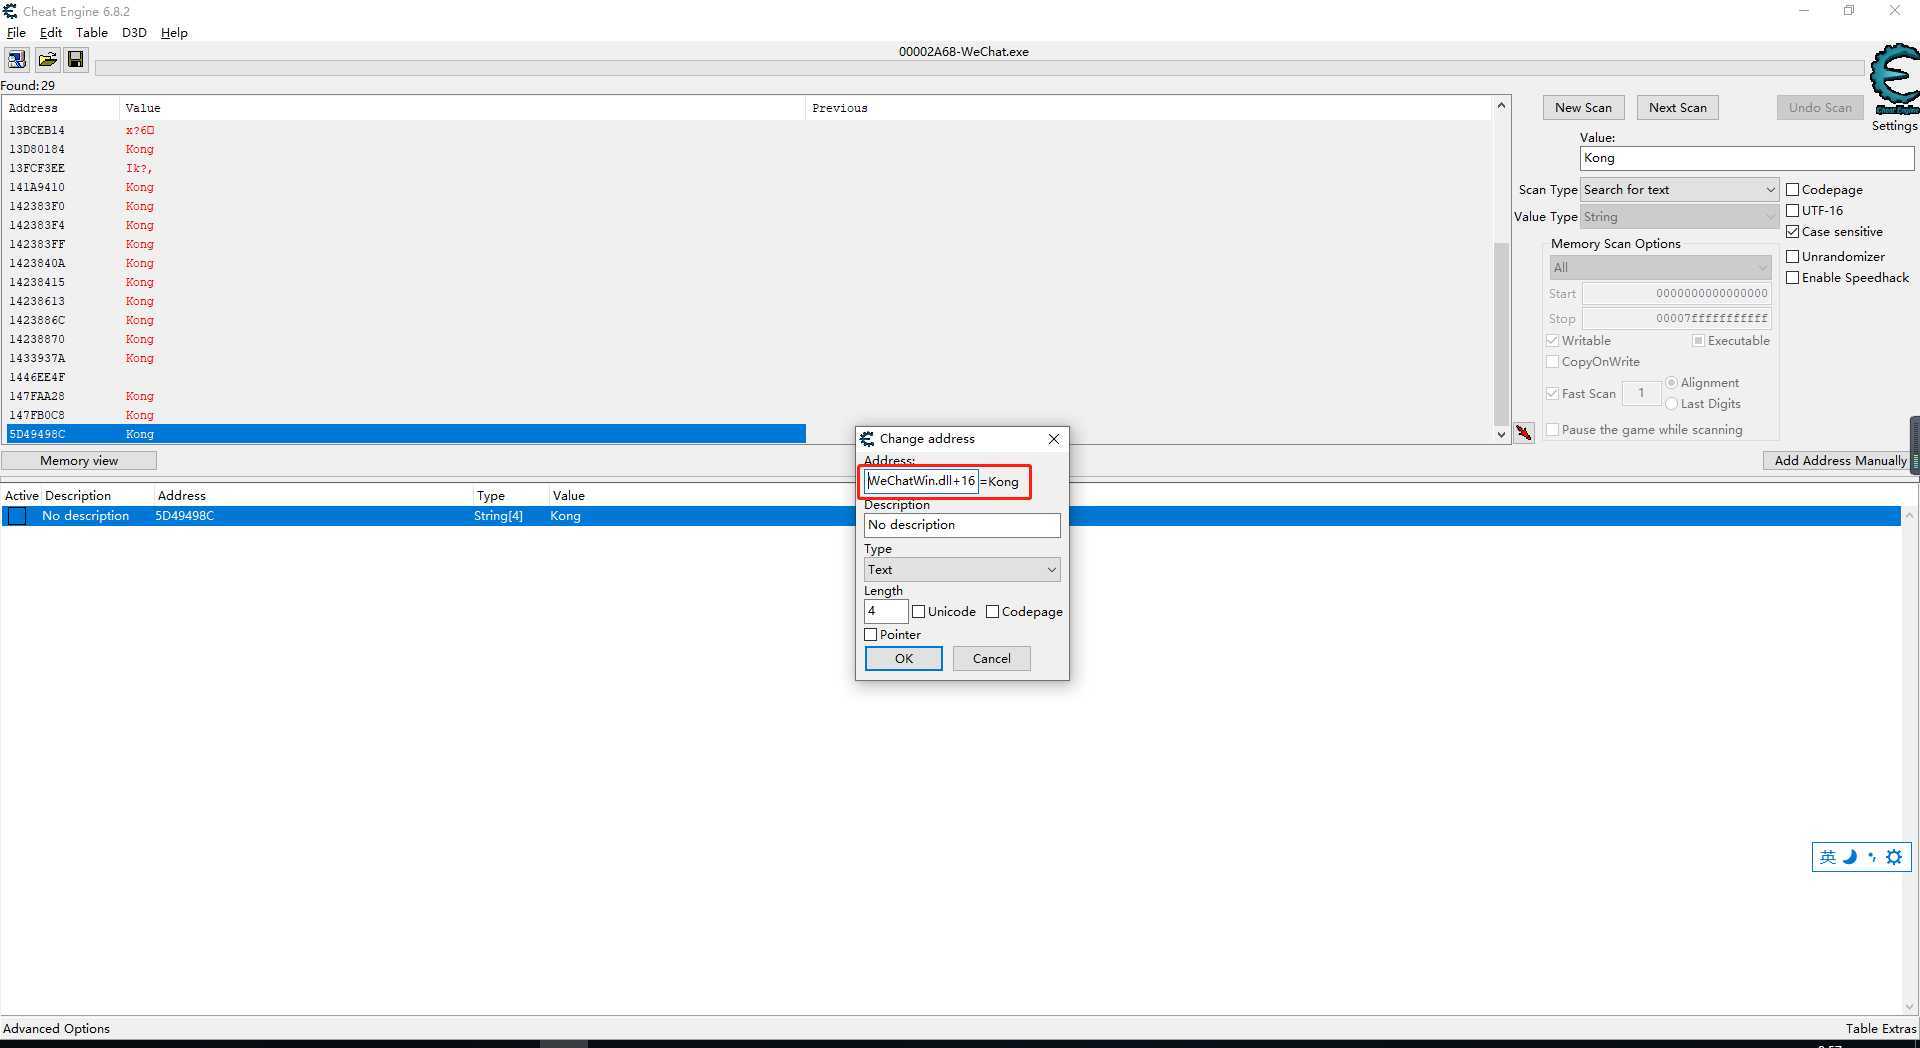The width and height of the screenshot is (1920, 1048).
Task: Open the Scan Type dropdown
Action: click(1679, 190)
